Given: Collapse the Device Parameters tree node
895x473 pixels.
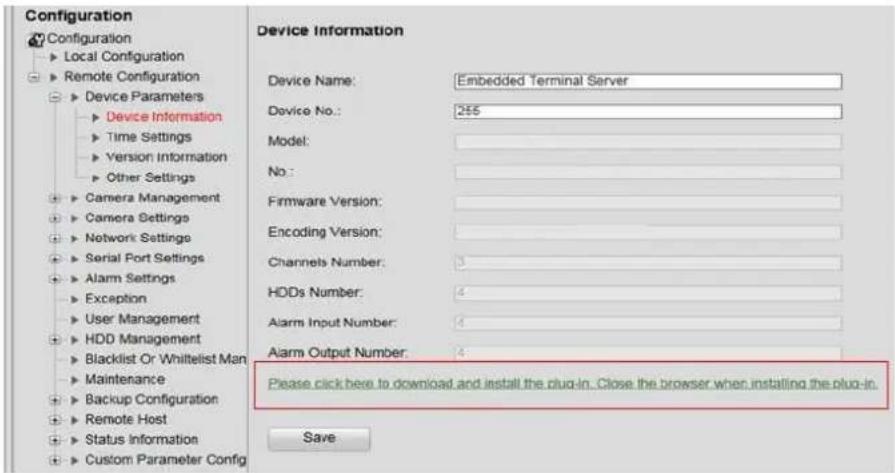Looking at the screenshot, I should click(55, 97).
